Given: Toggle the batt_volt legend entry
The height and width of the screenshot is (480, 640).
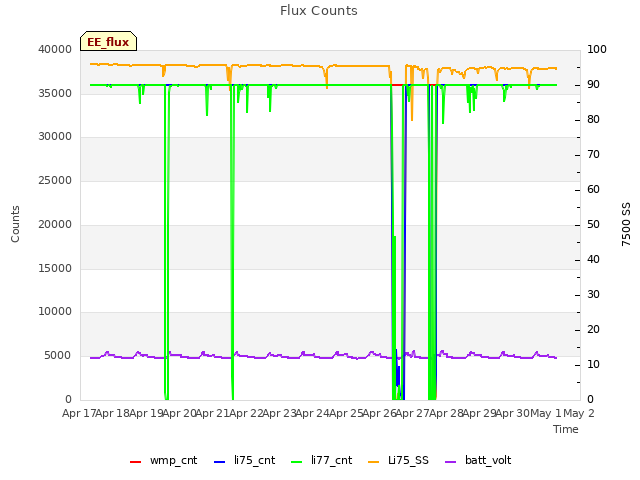Looking at the screenshot, I should click(x=478, y=460).
